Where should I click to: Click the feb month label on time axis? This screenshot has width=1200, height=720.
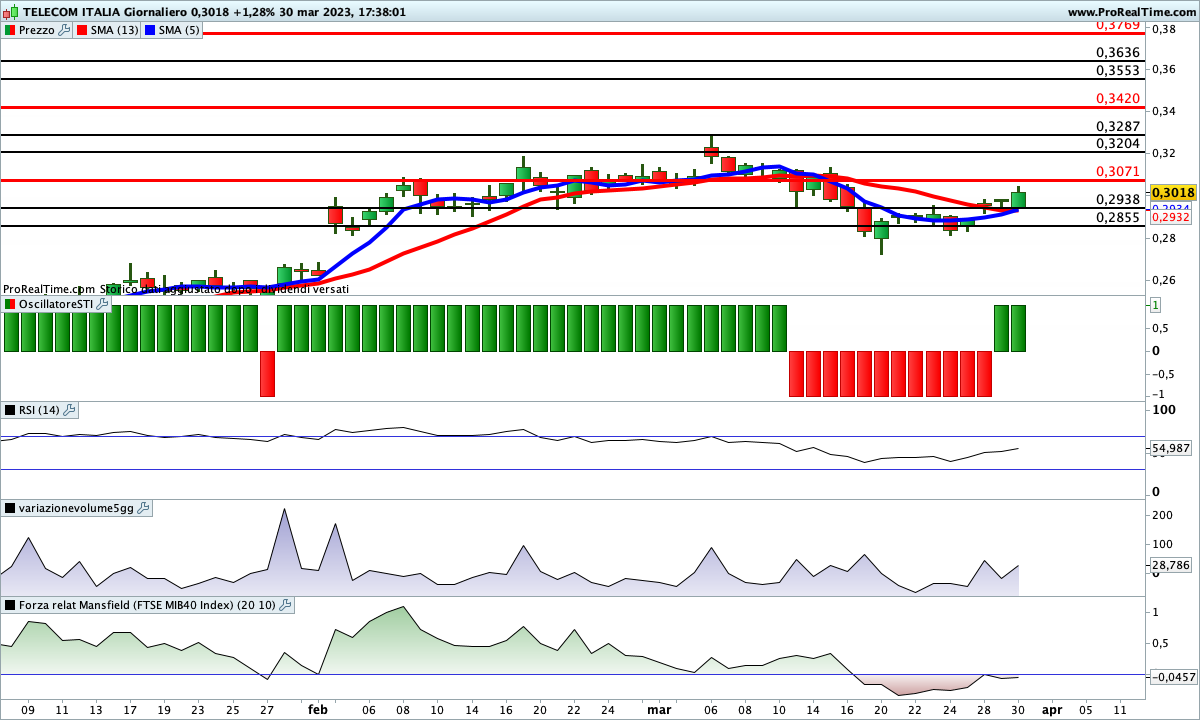318,709
